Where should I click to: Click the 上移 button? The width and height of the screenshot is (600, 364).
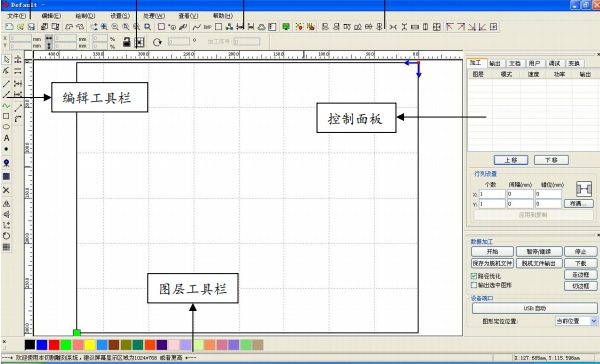[x=511, y=160]
